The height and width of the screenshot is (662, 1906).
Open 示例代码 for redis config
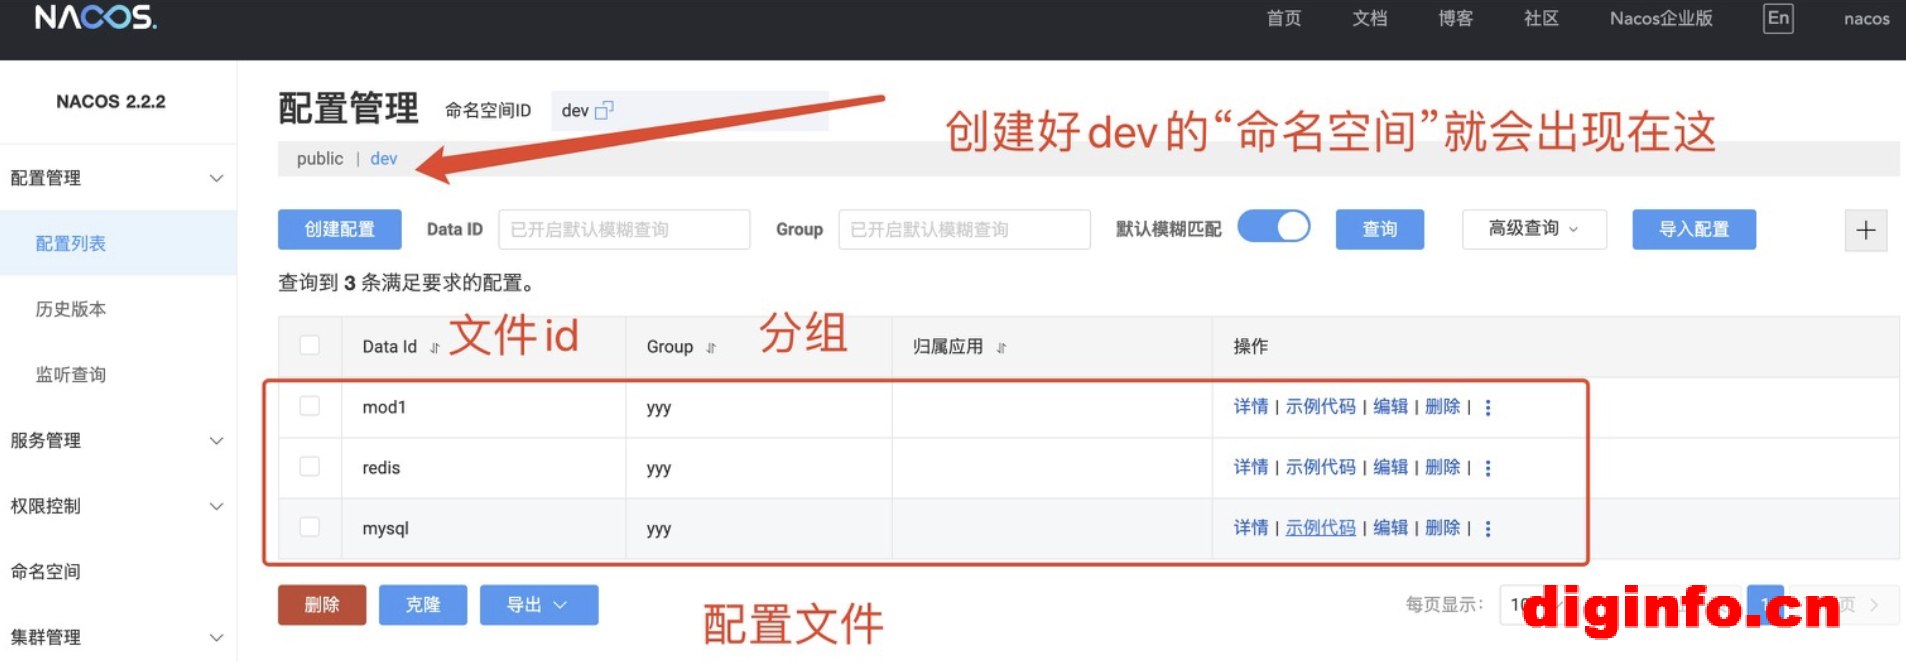pyautogui.click(x=1321, y=467)
